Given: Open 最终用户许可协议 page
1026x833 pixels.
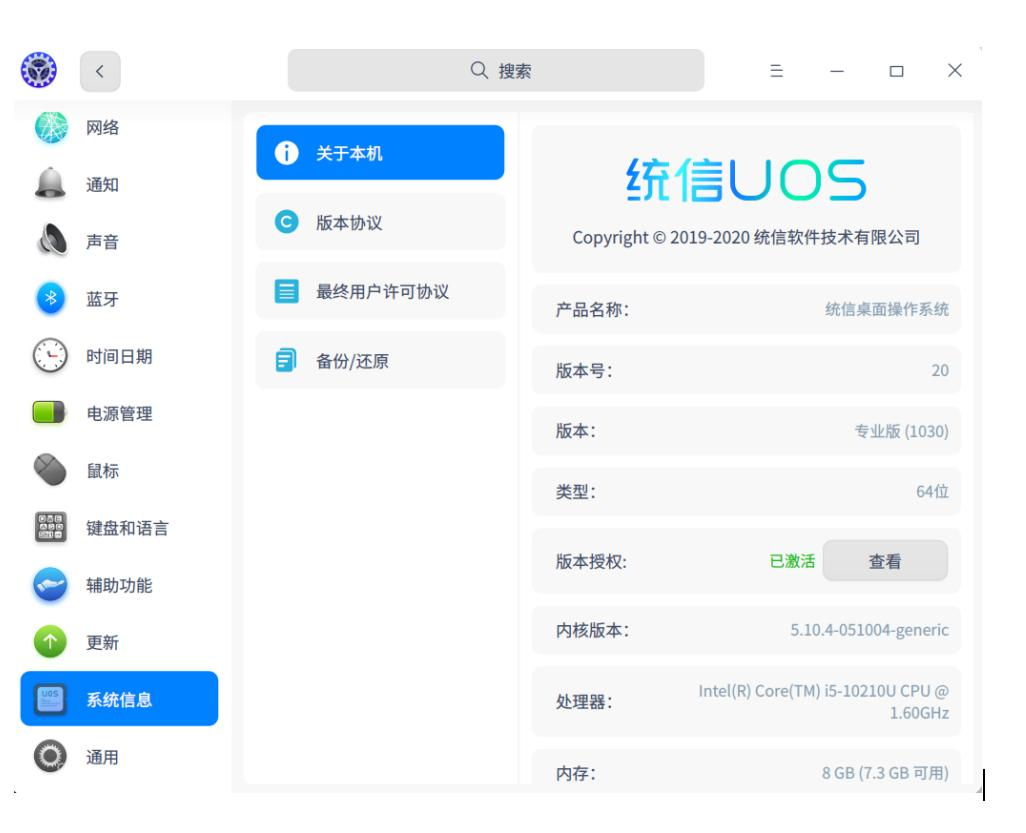Looking at the screenshot, I should 380,291.
